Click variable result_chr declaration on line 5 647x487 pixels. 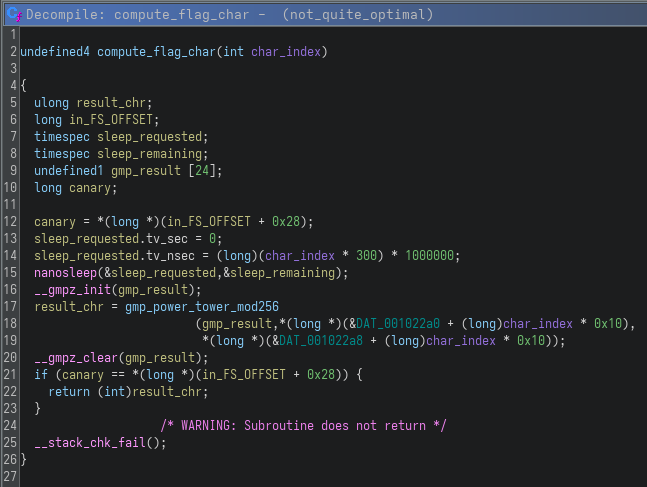[x=111, y=103]
